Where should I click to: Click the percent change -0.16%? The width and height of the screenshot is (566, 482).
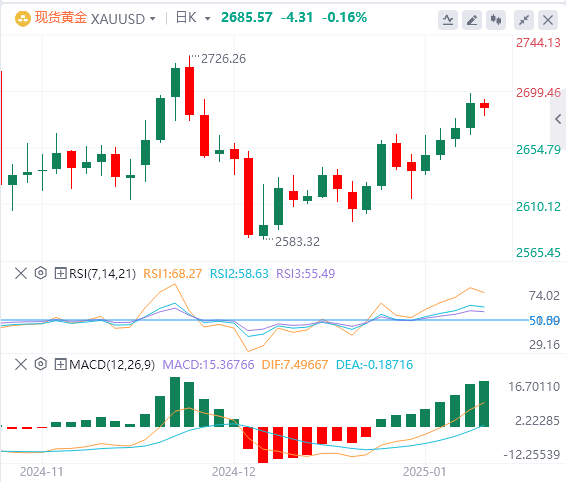tap(345, 17)
